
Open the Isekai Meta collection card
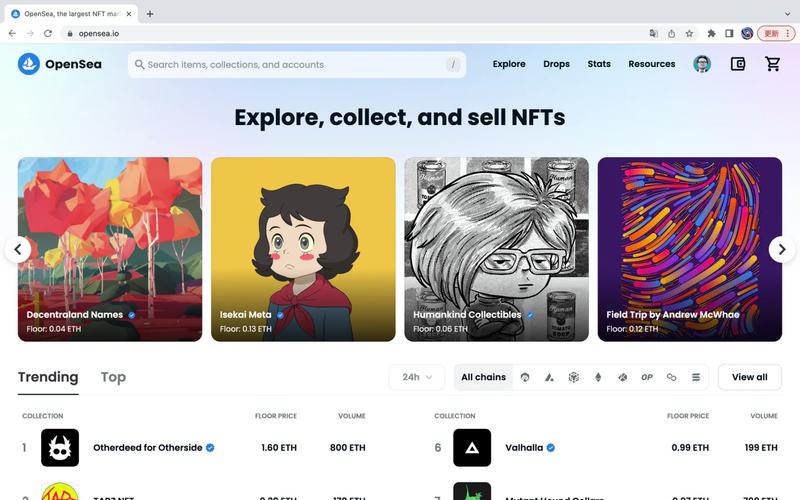(303, 249)
